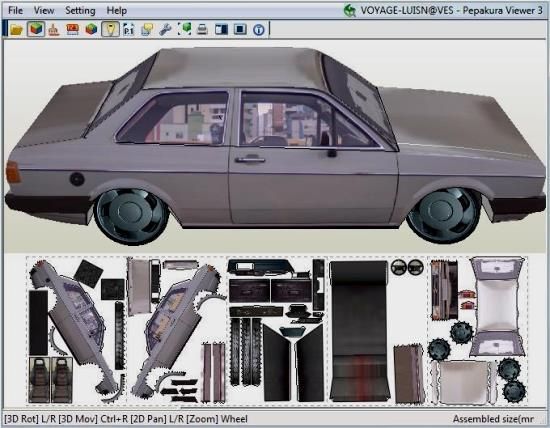Viewport: 550px width, 428px height.
Task: Click the car seats pattern piece
Action: (51, 380)
